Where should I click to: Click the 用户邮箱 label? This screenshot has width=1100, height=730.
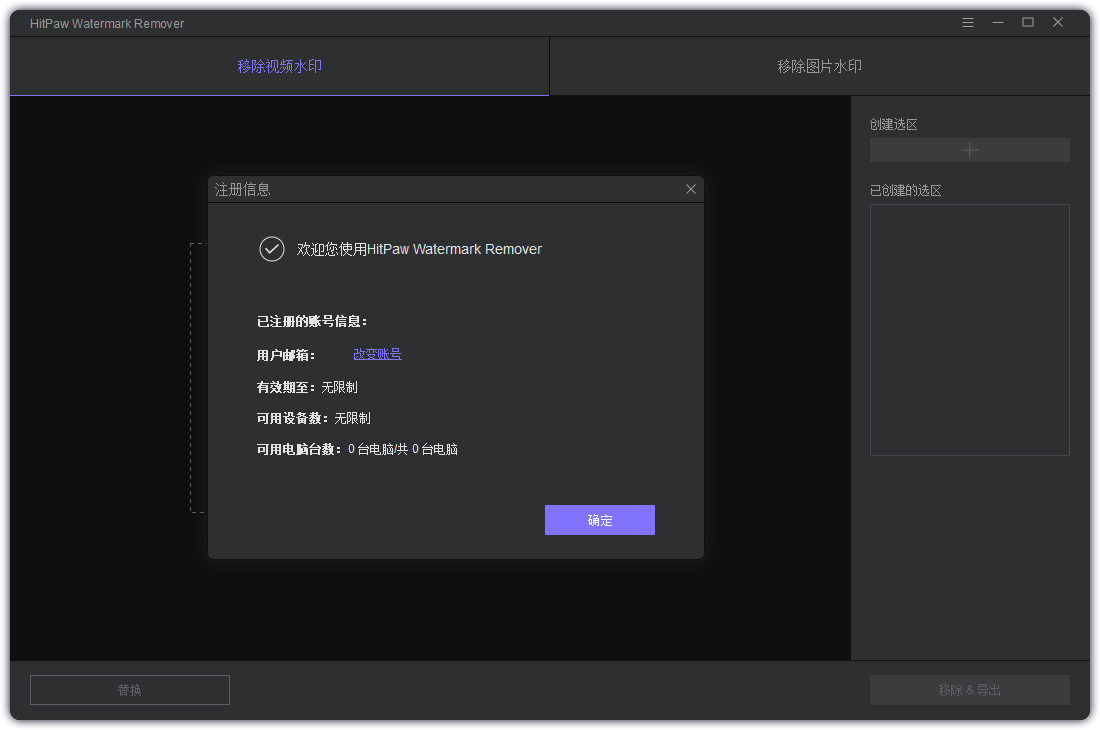[x=286, y=356]
